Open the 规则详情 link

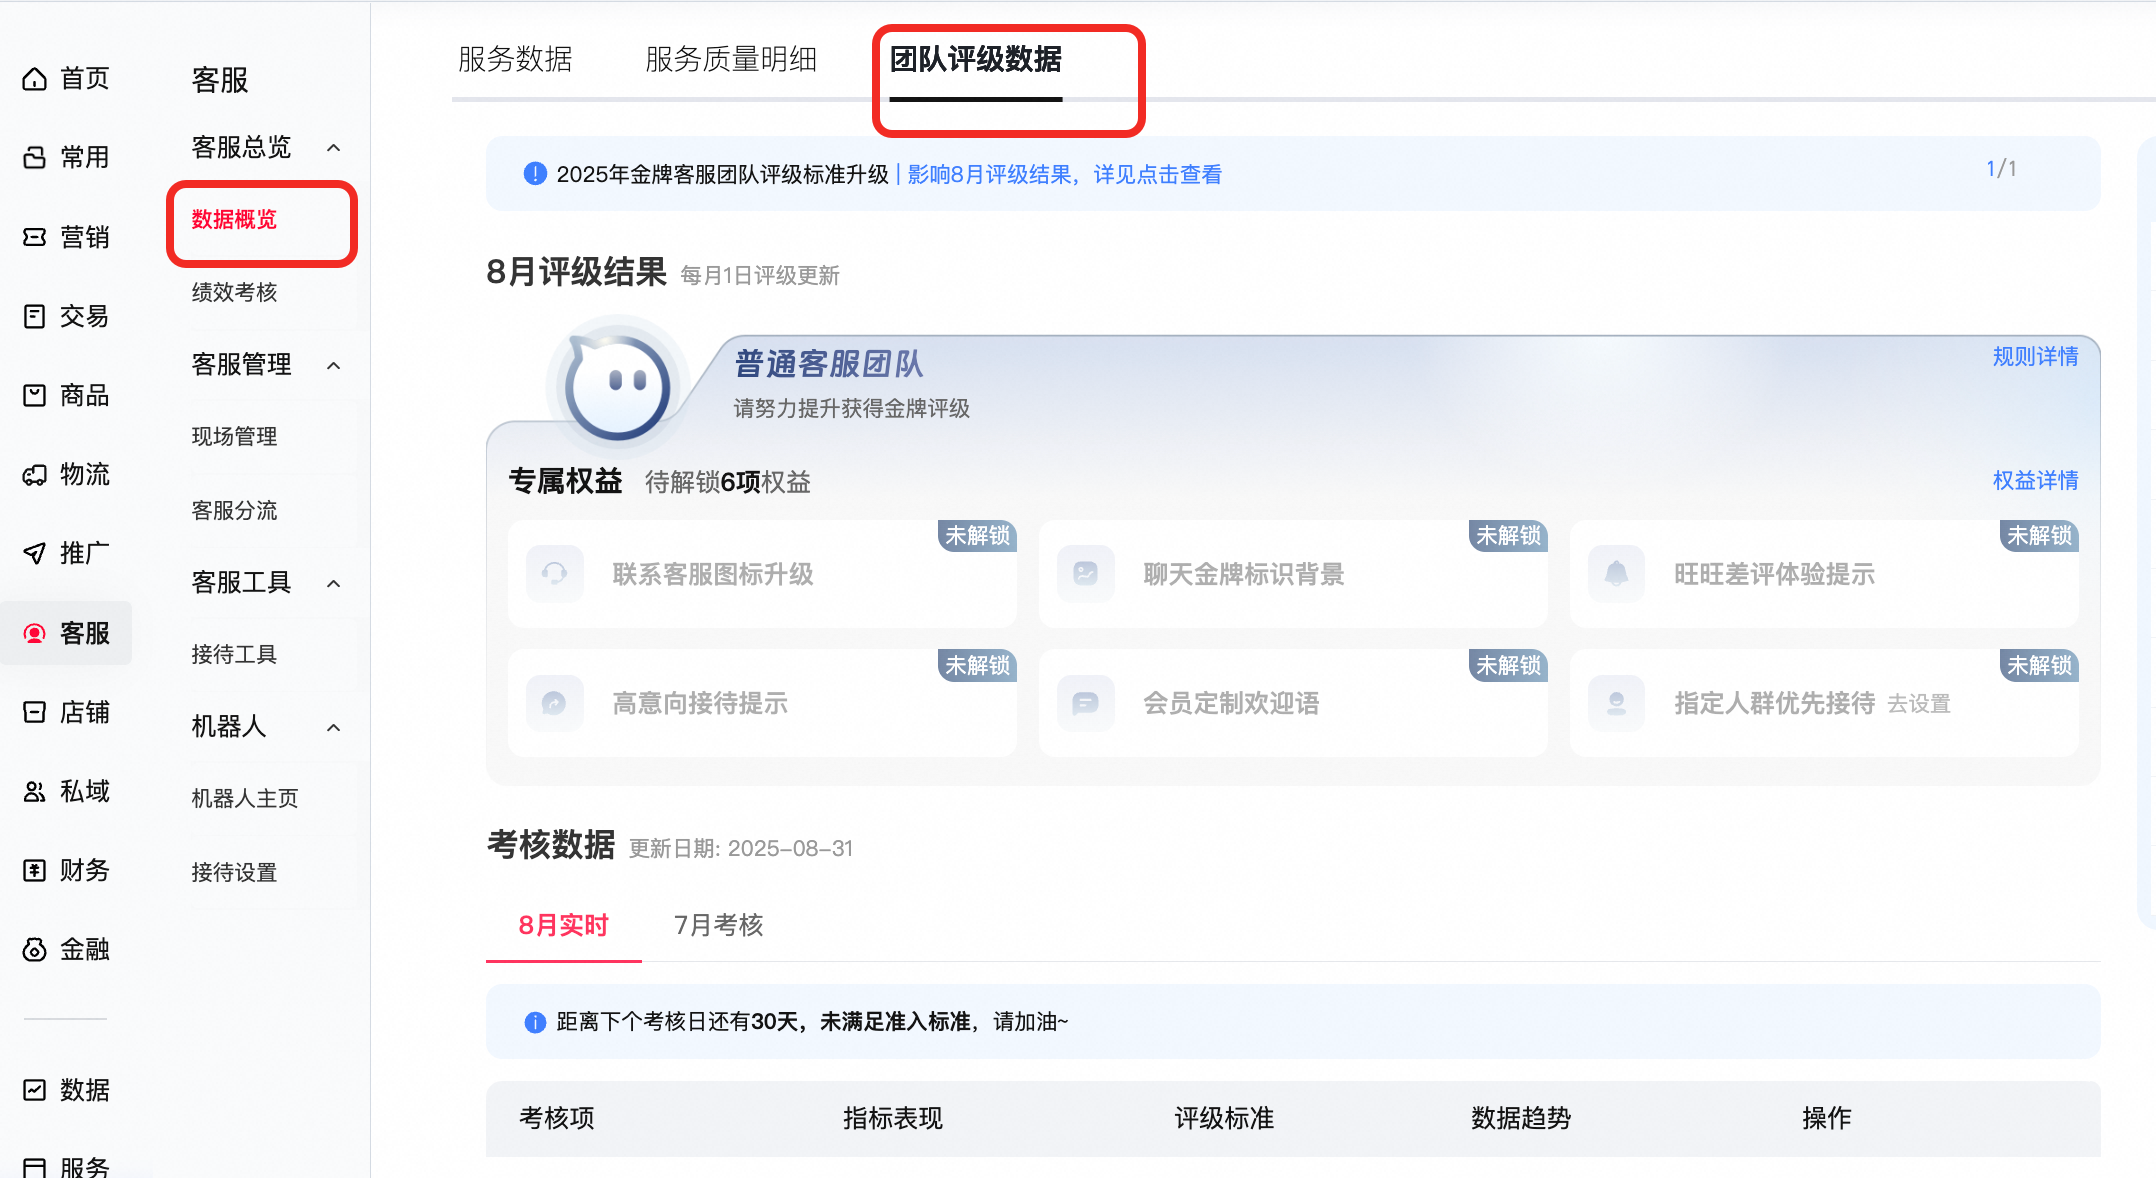2035,357
